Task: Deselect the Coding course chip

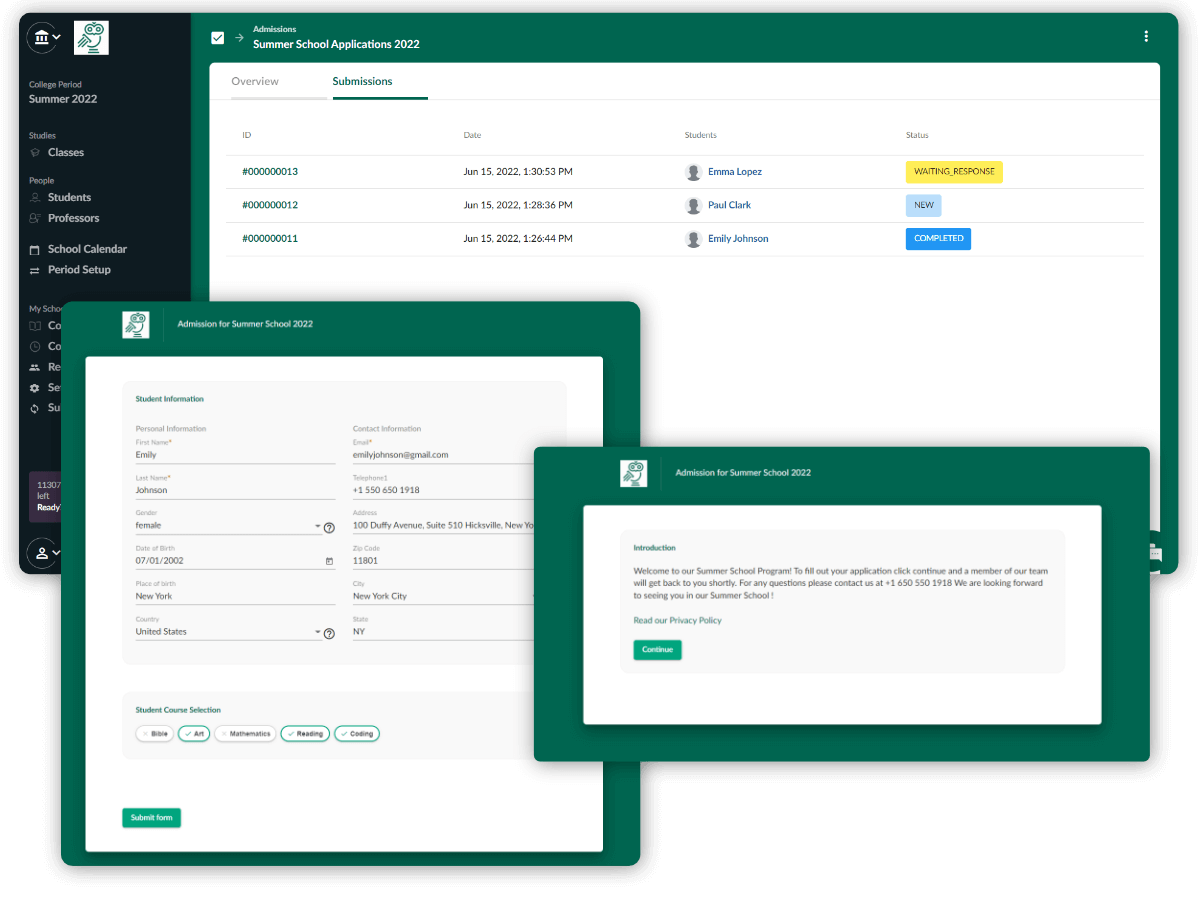Action: (x=356, y=734)
